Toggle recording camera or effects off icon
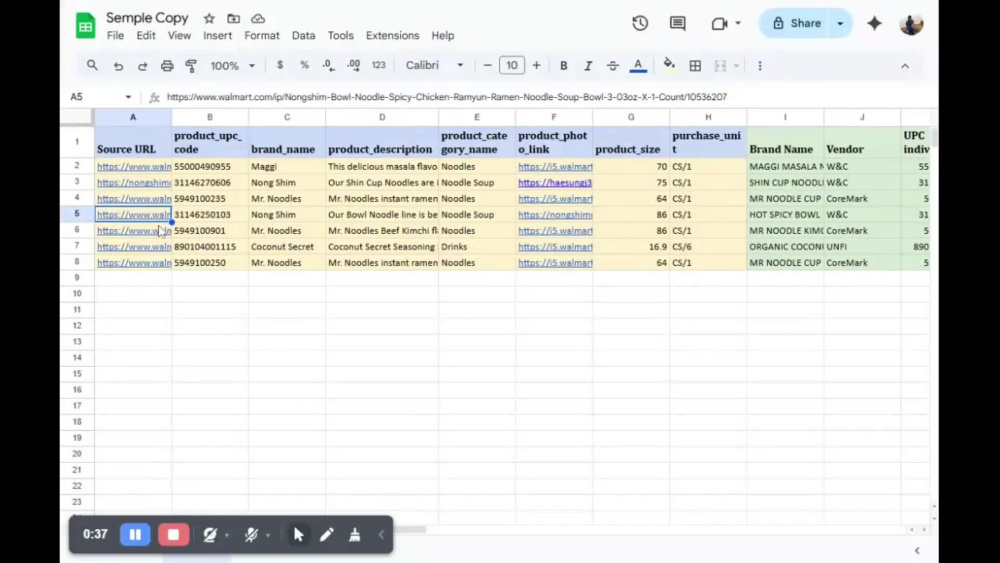1000x563 pixels. [x=210, y=534]
